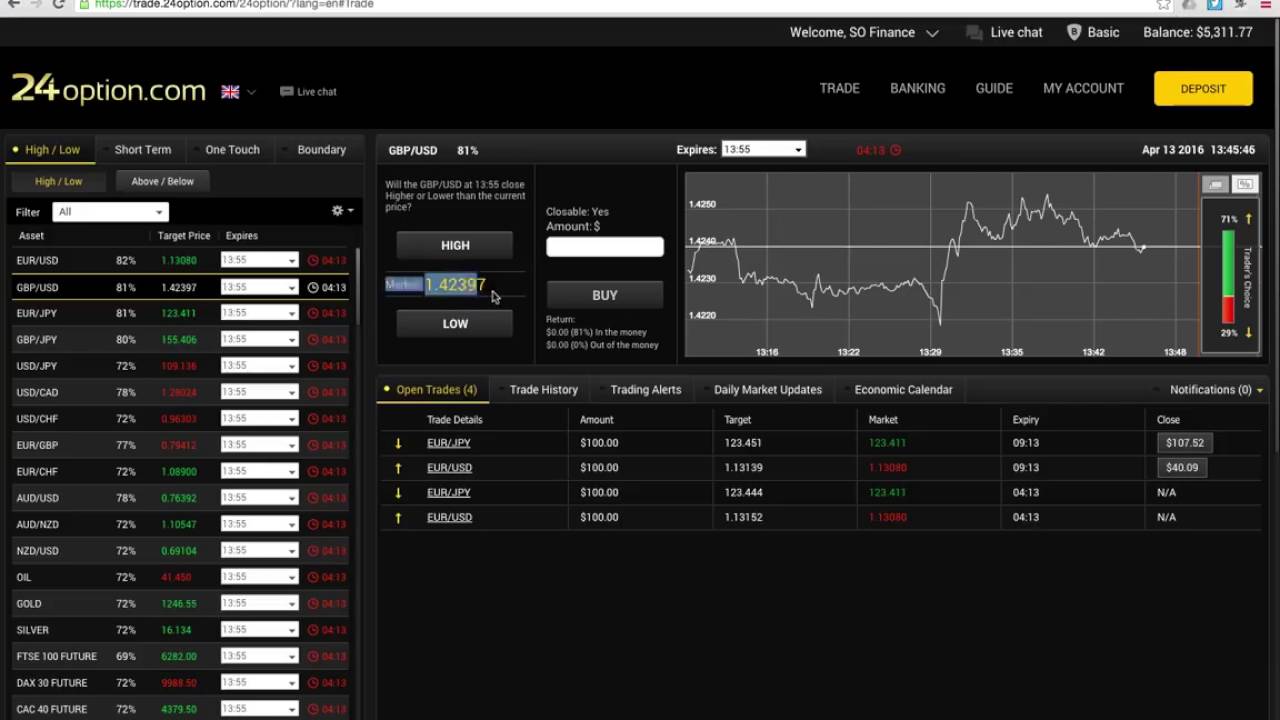The image size is (1280, 720).
Task: Choose the Above / Below sub-option
Action: [x=162, y=181]
